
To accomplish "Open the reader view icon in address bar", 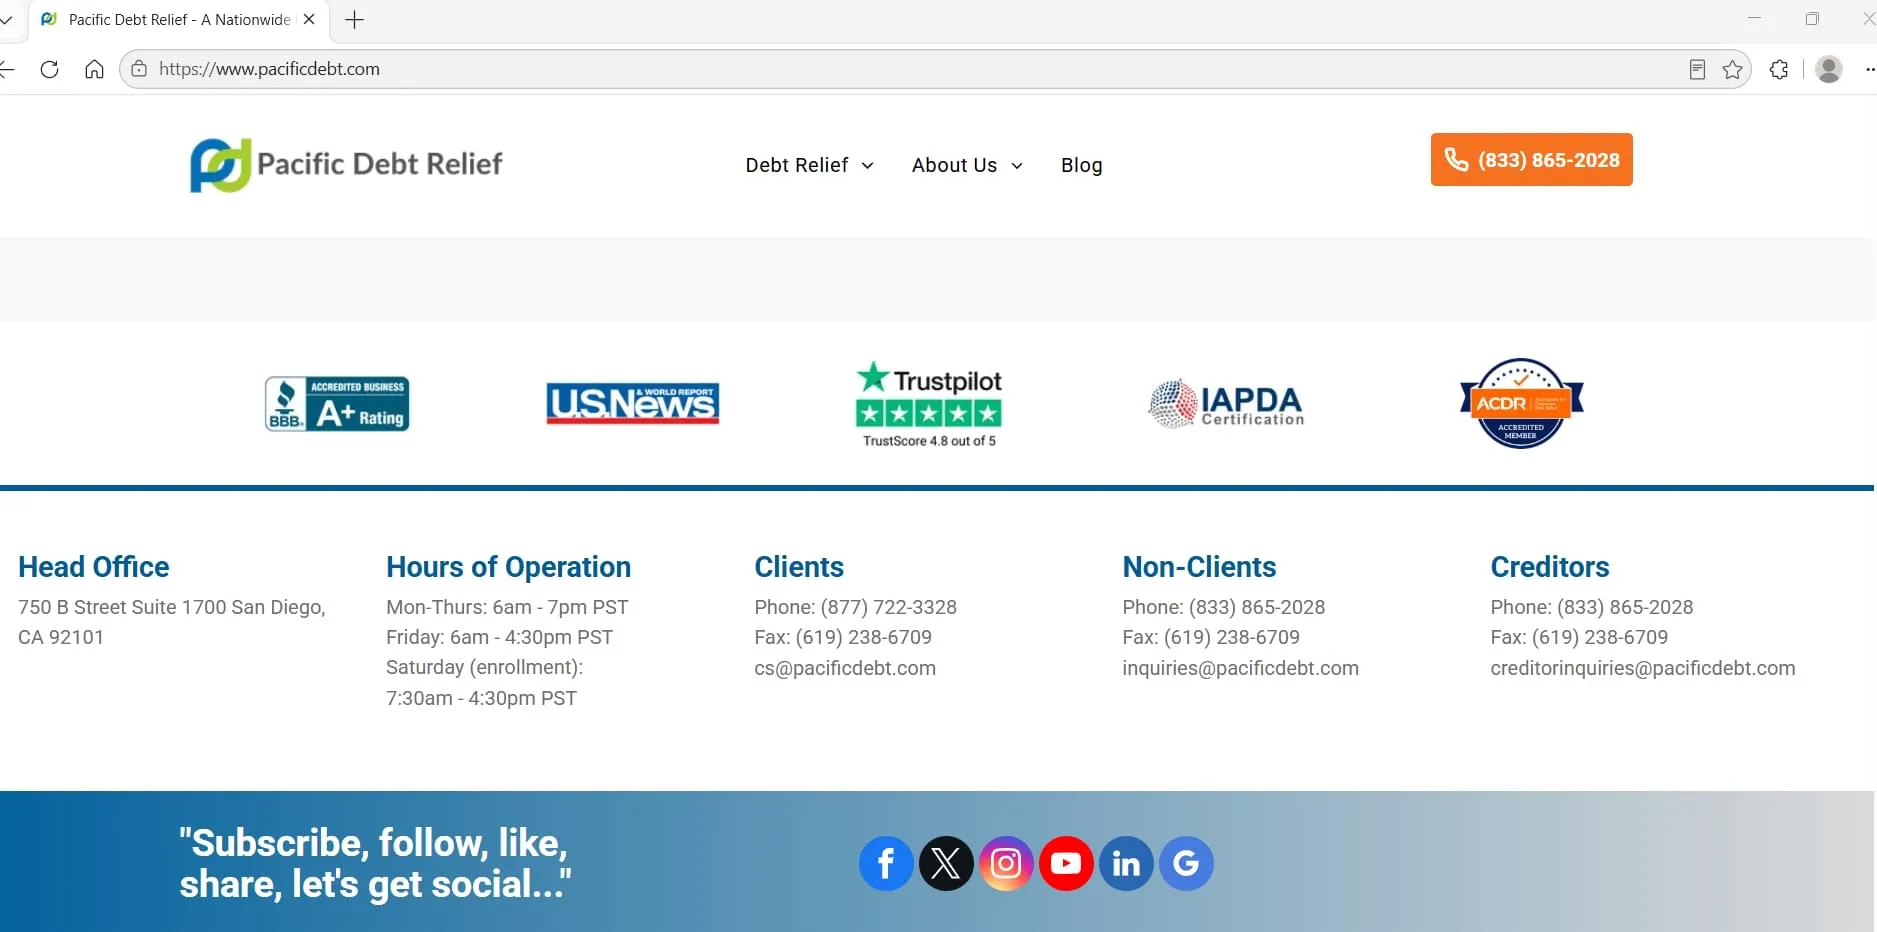I will coord(1697,69).
